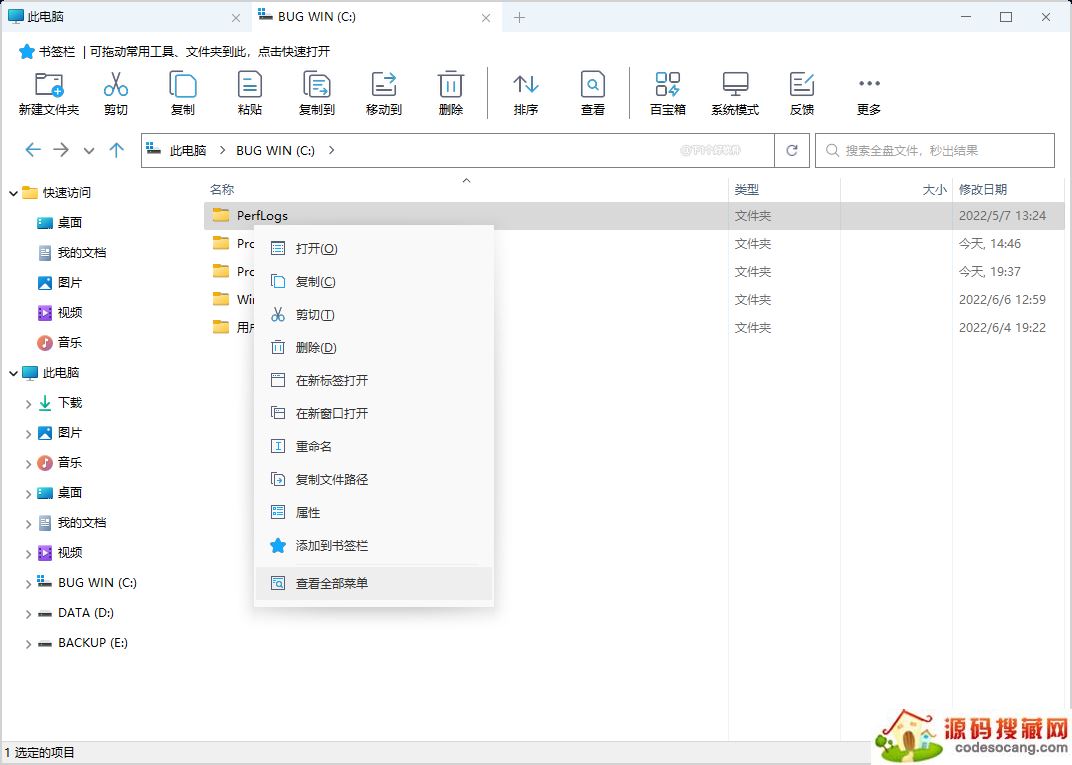This screenshot has width=1072, height=765.
Task: Click the 删除 trash icon in the toolbar
Action: (x=451, y=85)
